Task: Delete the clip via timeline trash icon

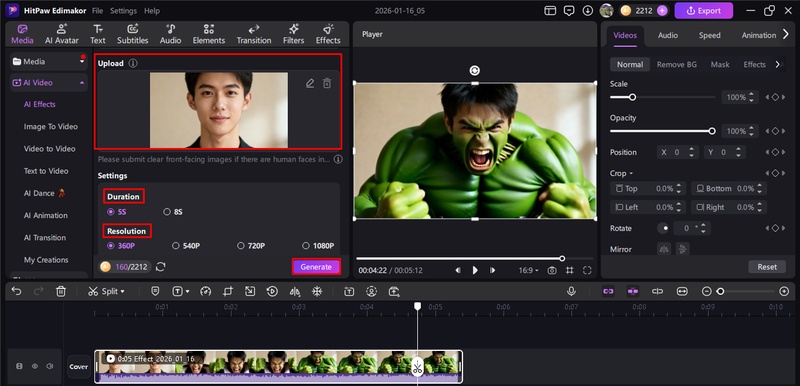Action: coord(61,291)
